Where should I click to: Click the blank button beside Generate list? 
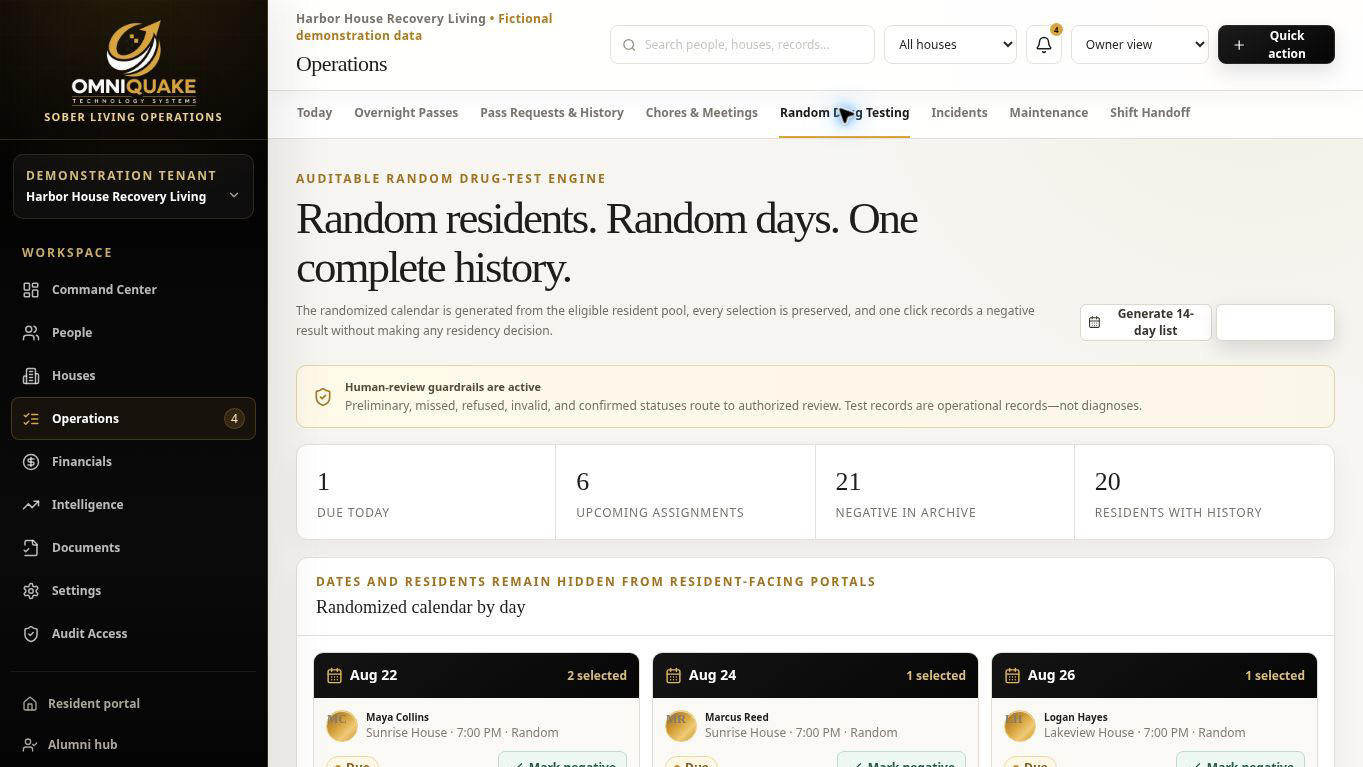[x=1275, y=323]
